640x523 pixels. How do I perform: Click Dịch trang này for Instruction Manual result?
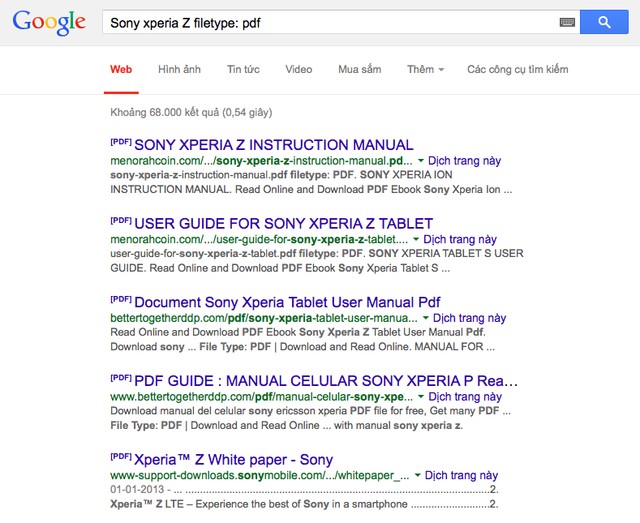464,161
